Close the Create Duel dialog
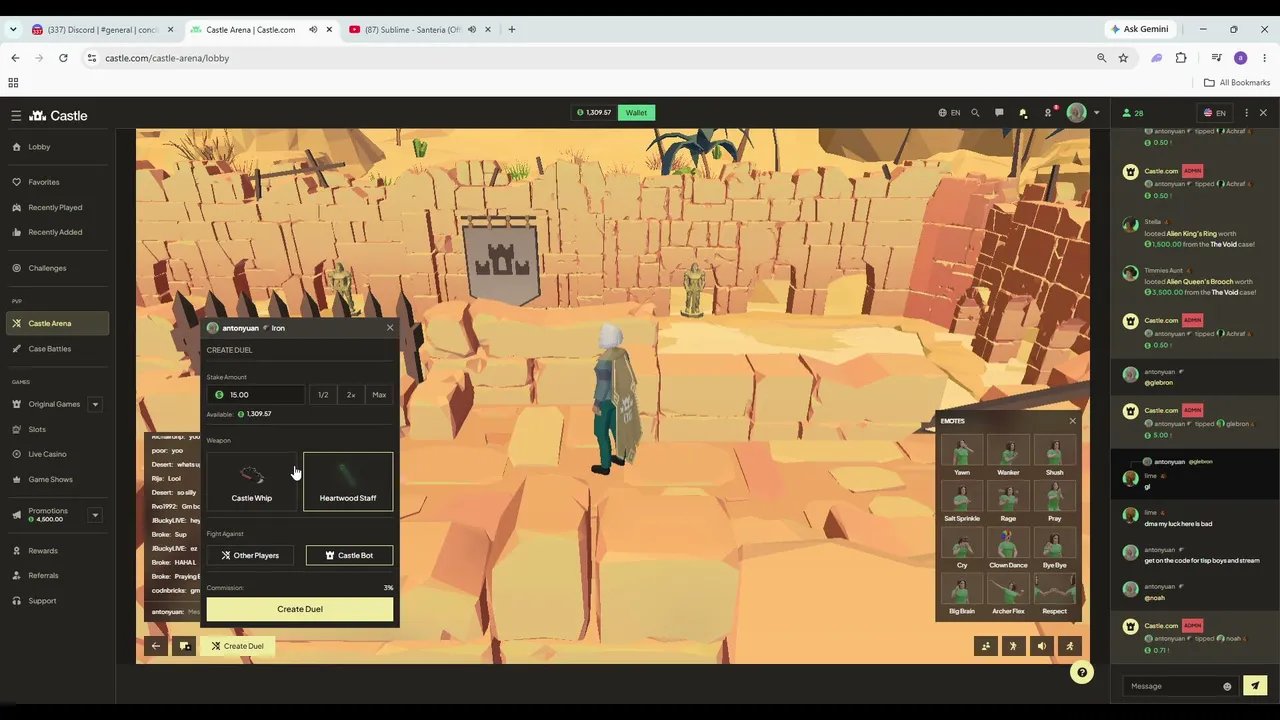 coord(390,328)
